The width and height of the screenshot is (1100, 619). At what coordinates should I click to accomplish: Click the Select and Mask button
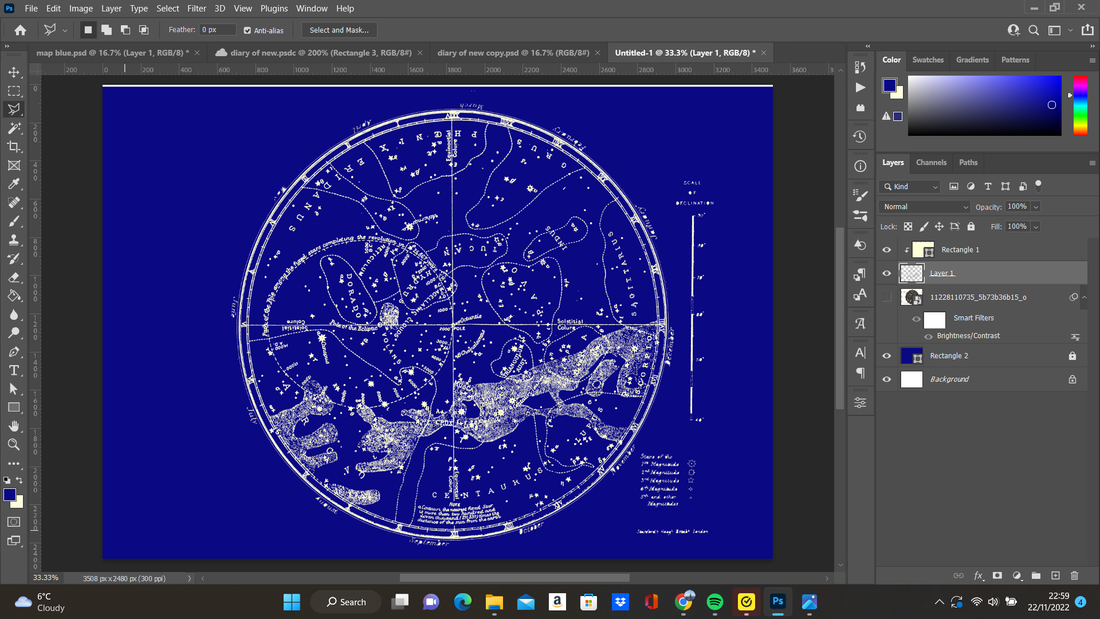coord(339,30)
